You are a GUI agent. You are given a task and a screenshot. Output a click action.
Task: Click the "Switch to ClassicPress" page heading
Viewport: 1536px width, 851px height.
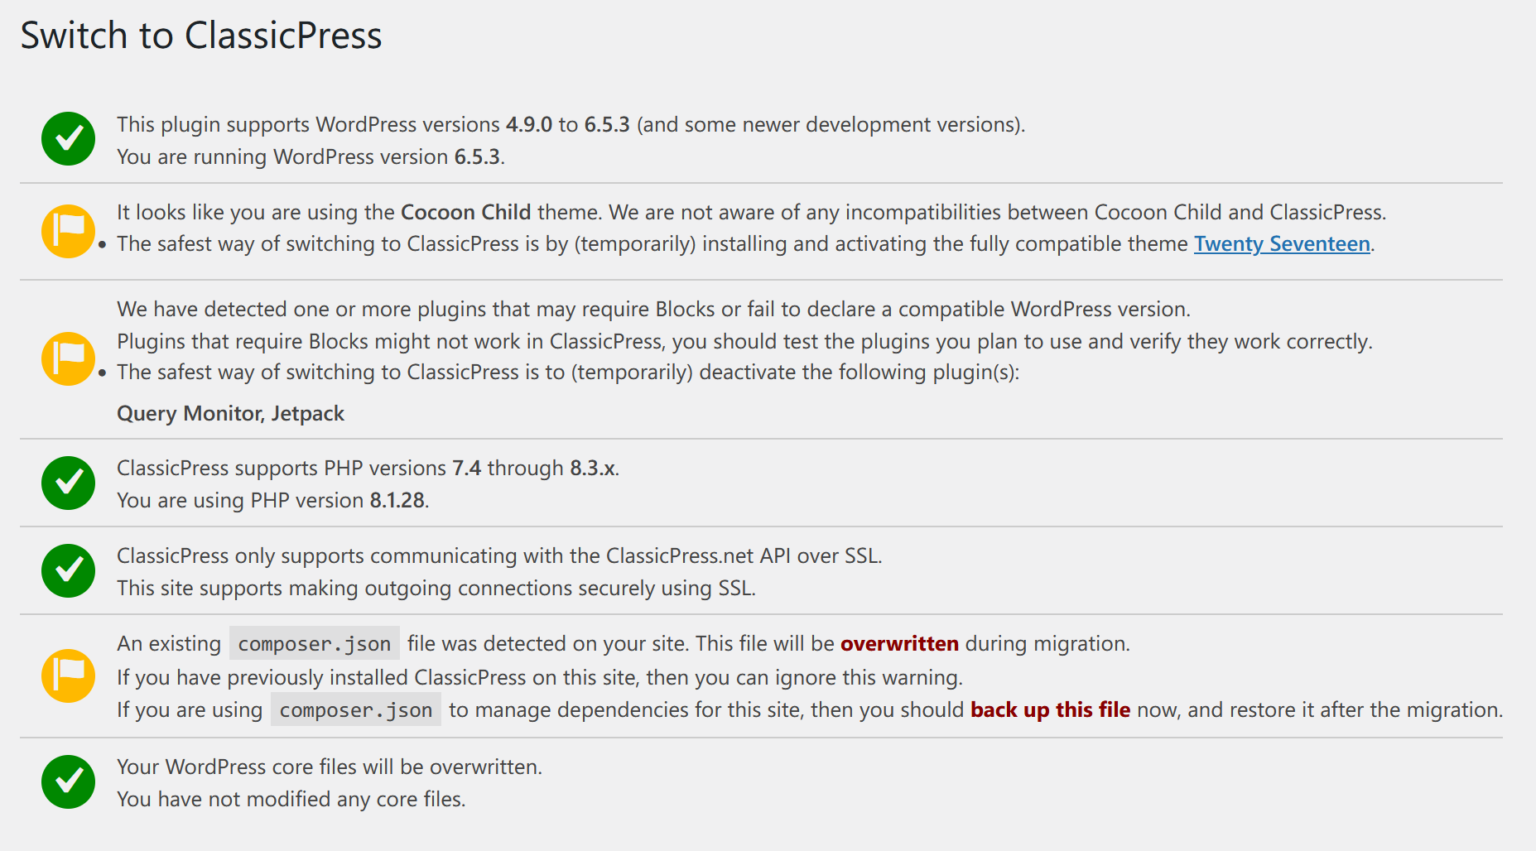pyautogui.click(x=201, y=36)
